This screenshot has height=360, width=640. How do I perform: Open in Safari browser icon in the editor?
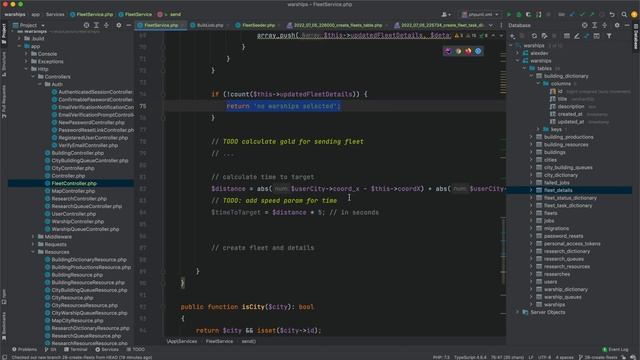[x=478, y=51]
